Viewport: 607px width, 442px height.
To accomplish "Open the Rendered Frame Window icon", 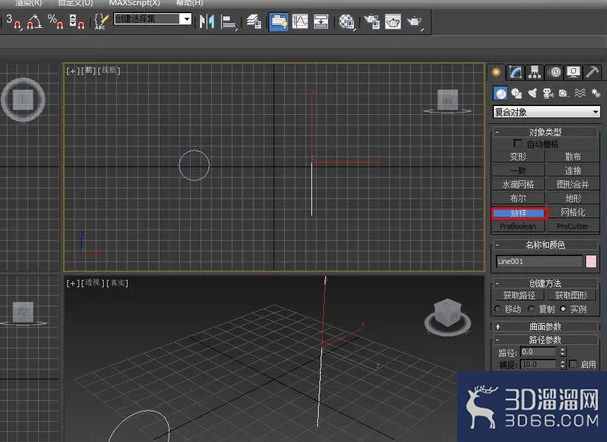I will 393,22.
